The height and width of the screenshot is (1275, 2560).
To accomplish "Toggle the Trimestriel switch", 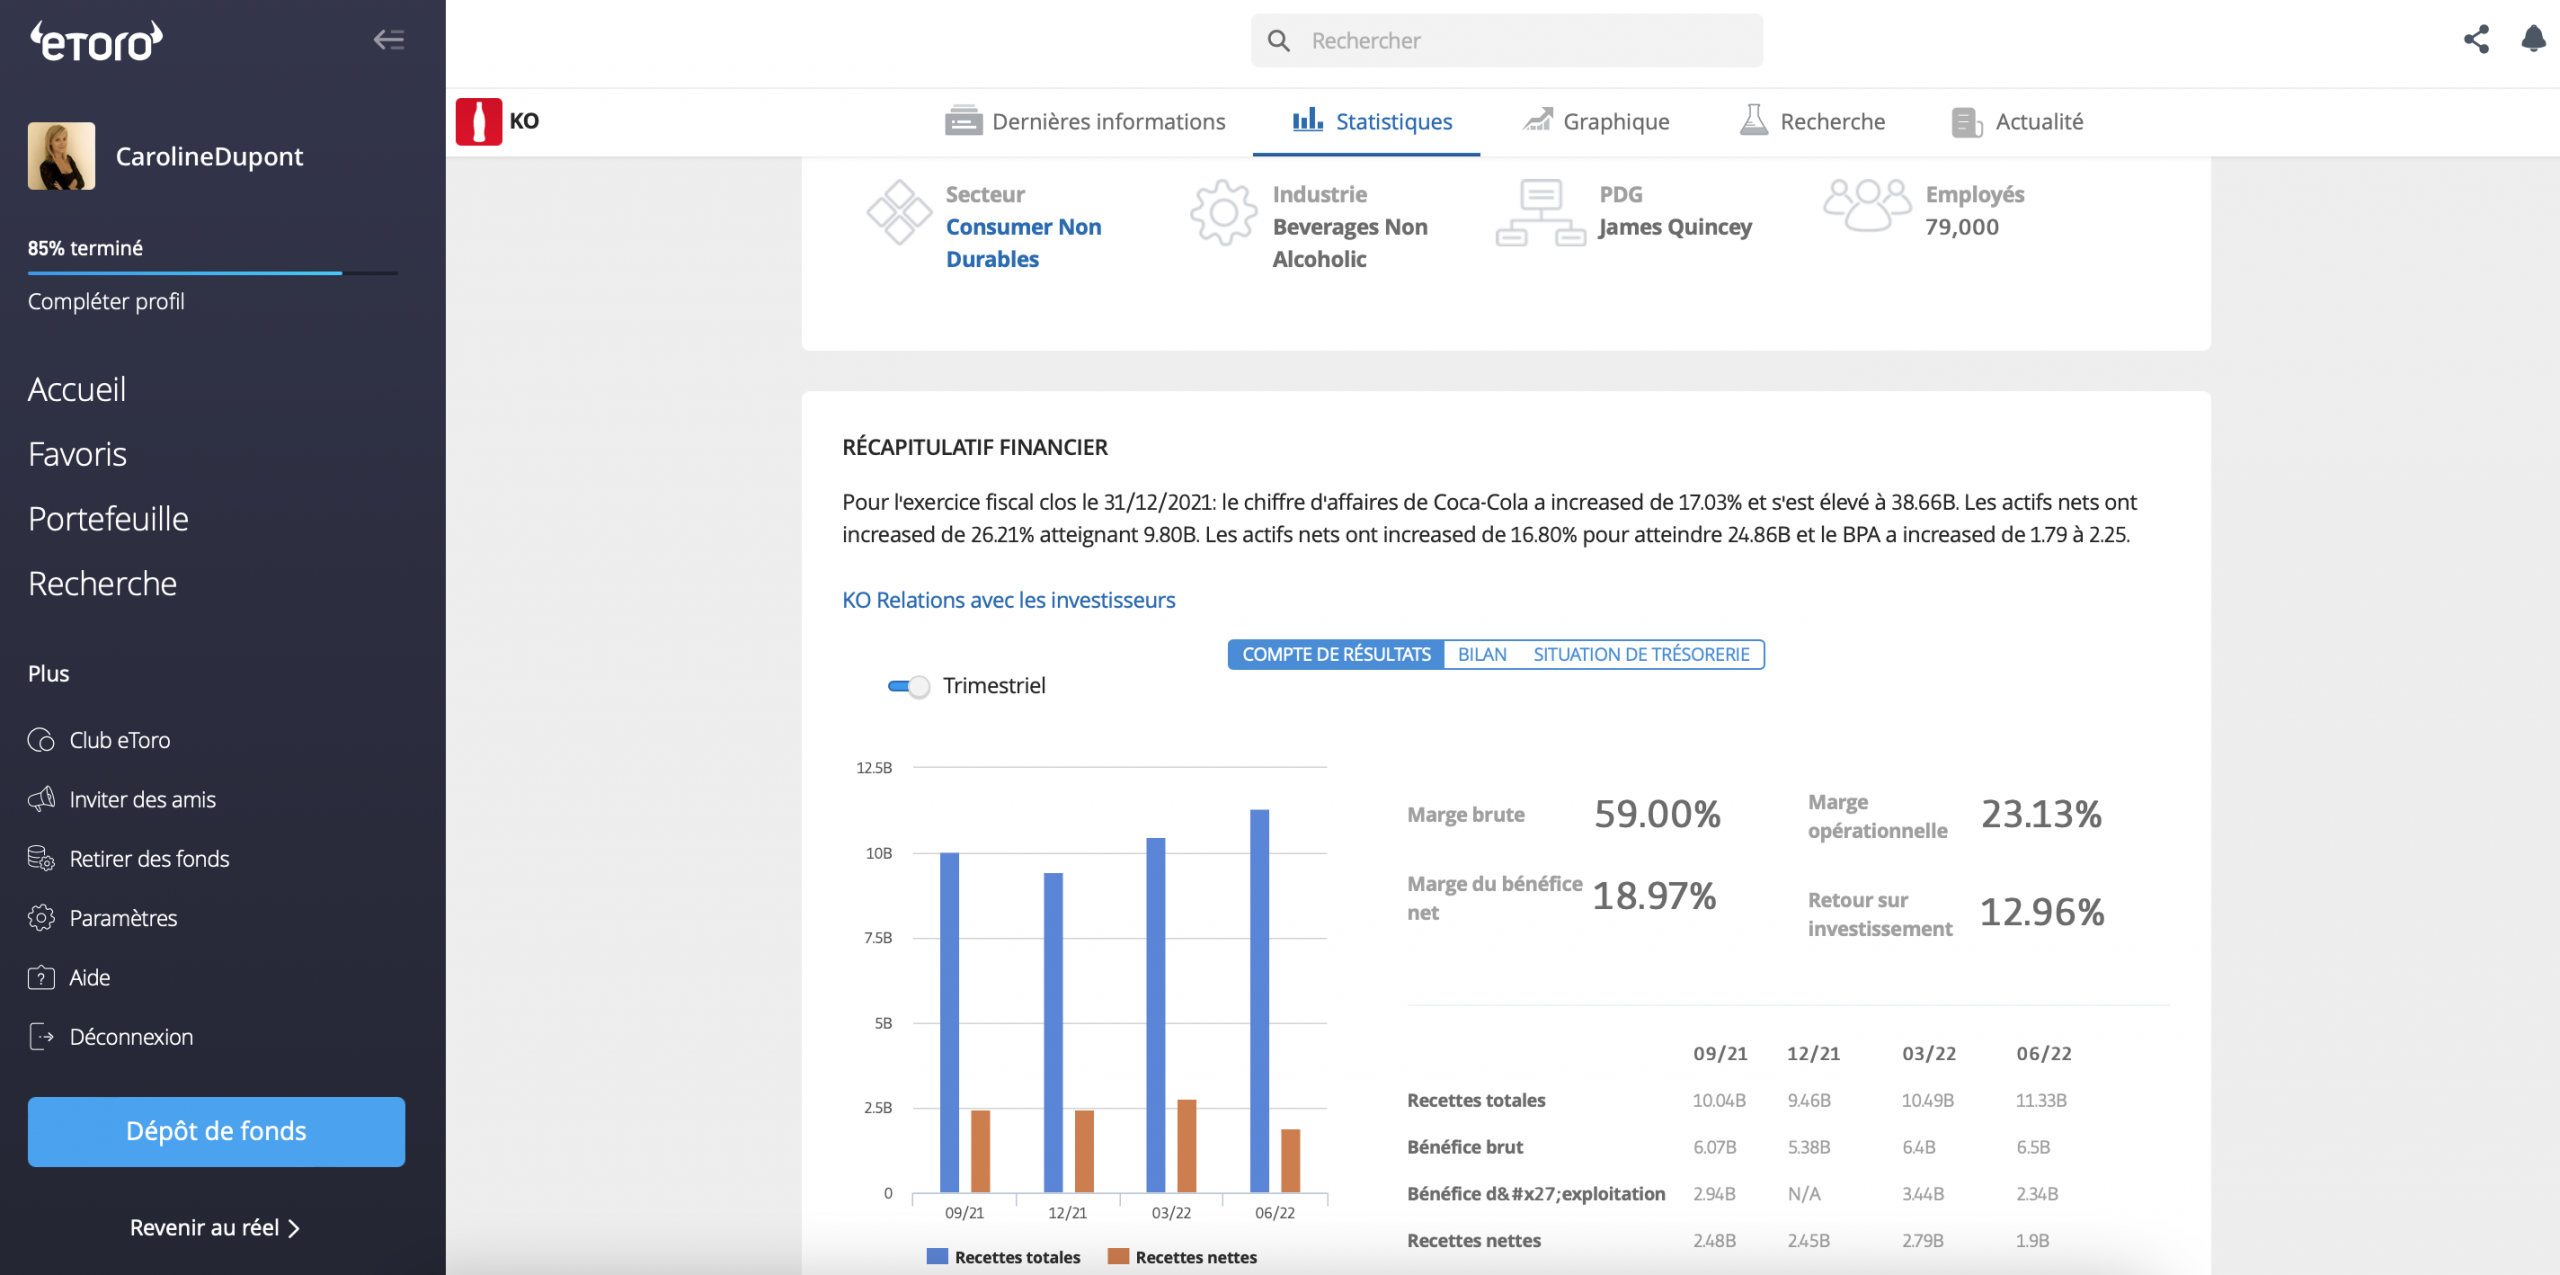I will point(909,686).
